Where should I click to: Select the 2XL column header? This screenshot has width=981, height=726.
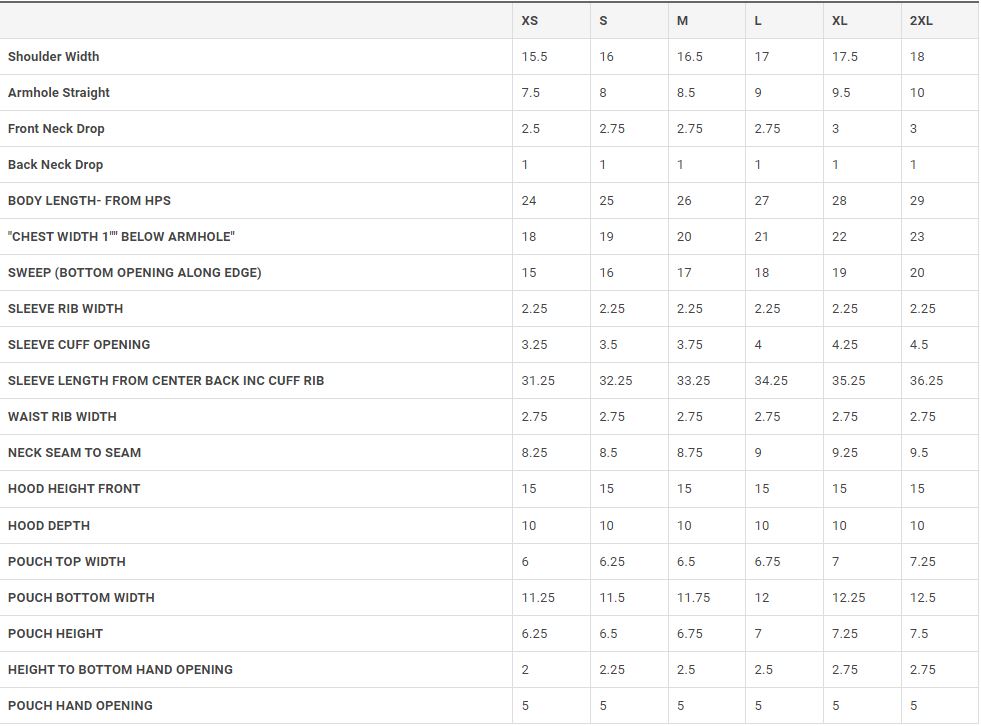[x=921, y=21]
